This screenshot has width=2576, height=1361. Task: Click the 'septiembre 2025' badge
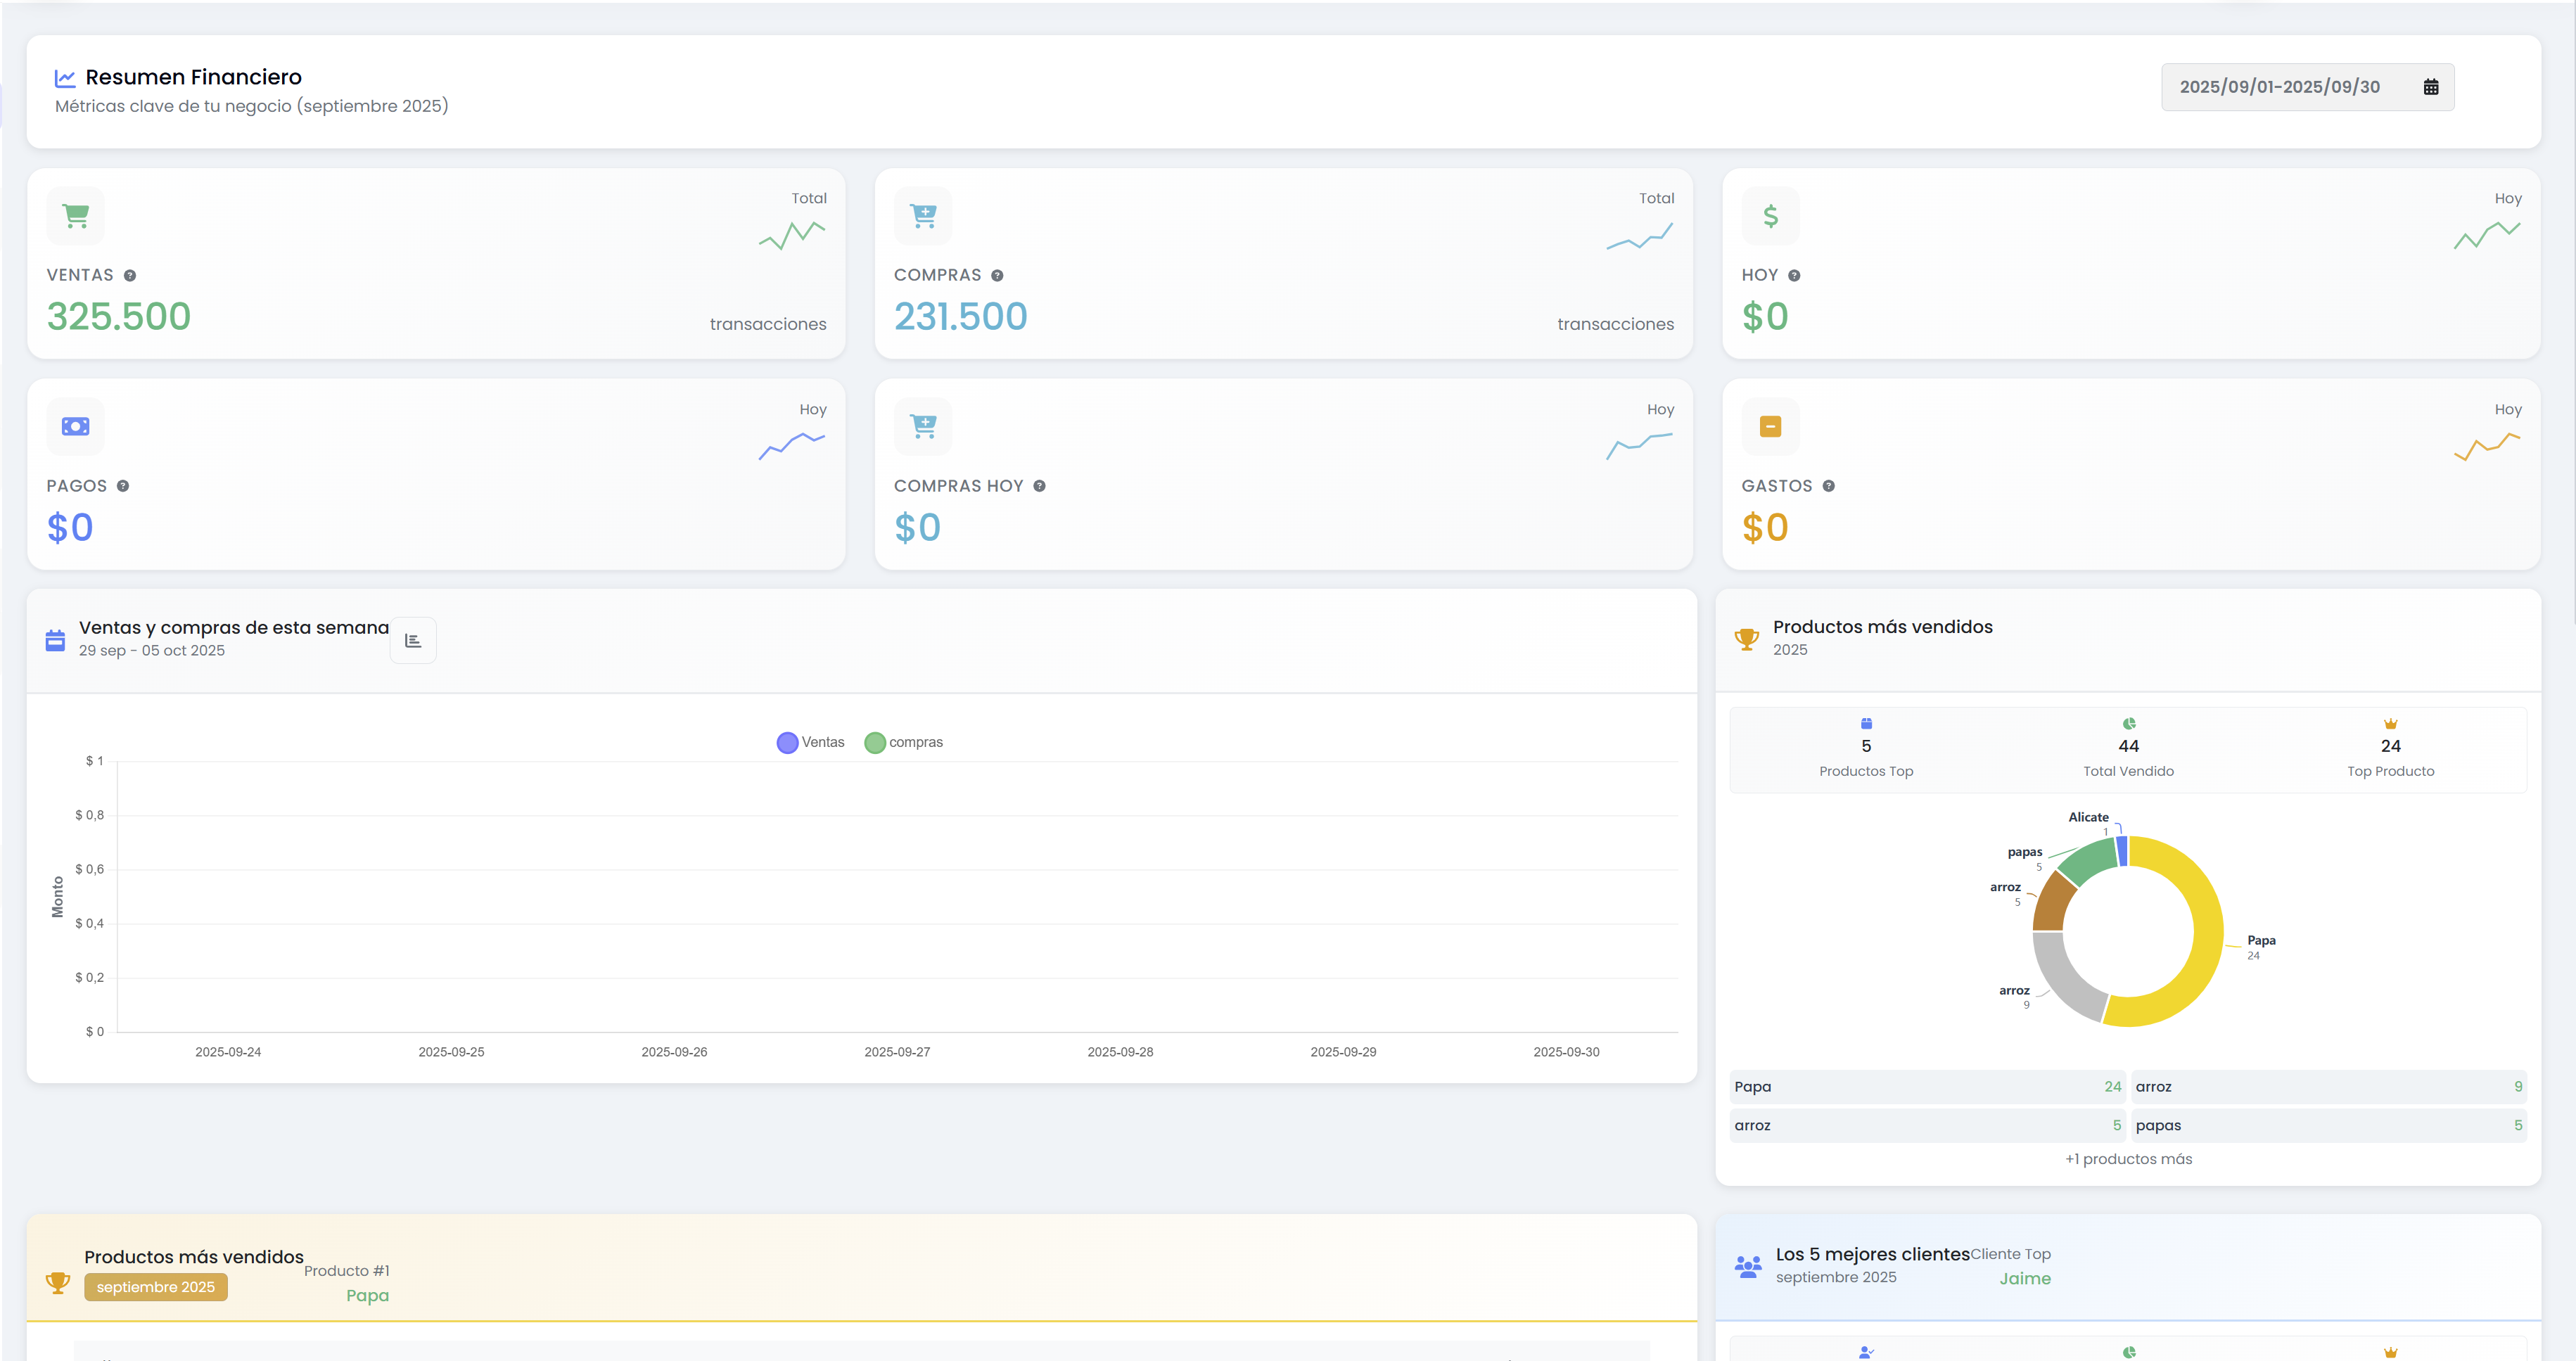pos(156,1287)
